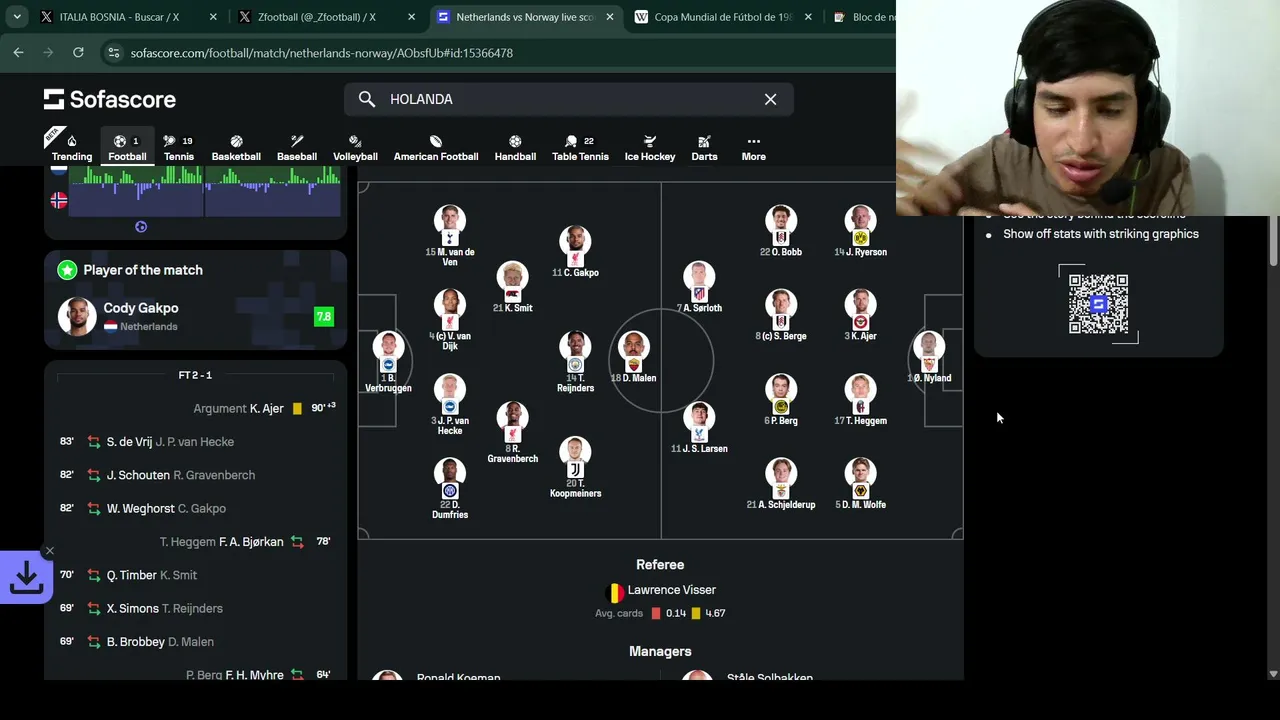Select the Tennis sport icon
1280x720 pixels.
point(179,147)
